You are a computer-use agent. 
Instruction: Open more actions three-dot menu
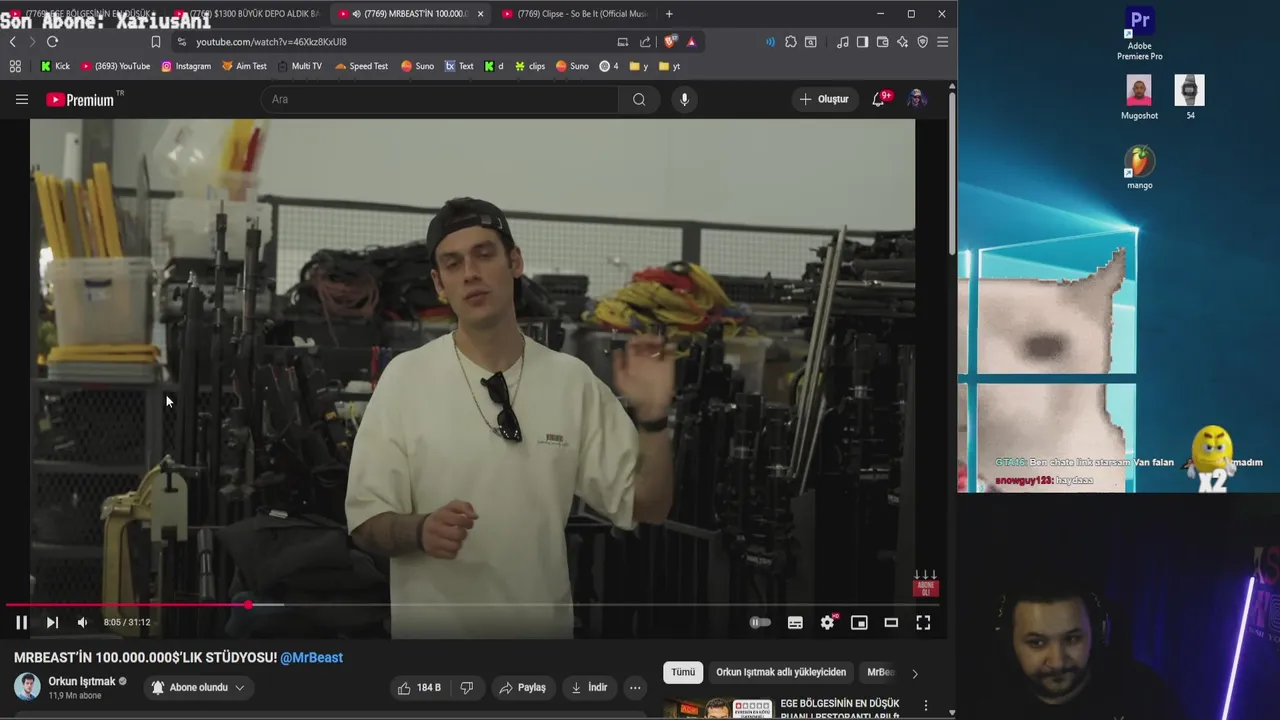(x=635, y=687)
